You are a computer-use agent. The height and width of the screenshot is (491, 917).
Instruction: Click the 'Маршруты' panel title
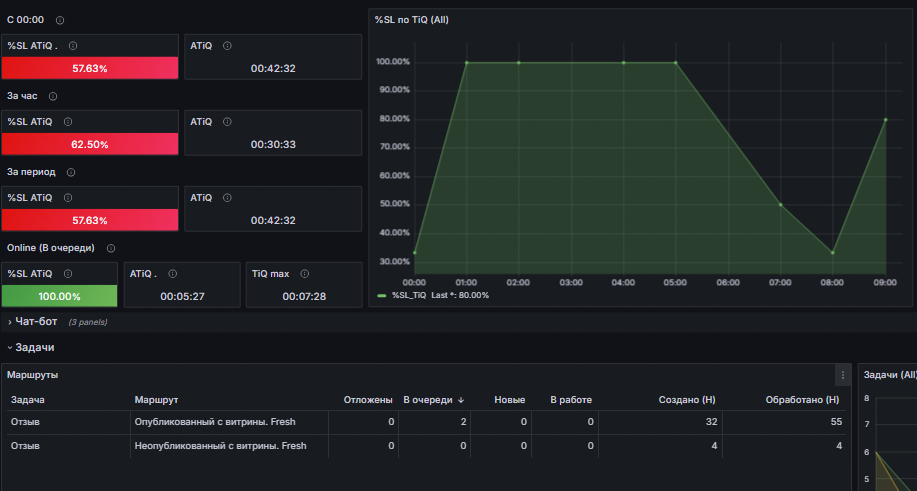pos(32,375)
